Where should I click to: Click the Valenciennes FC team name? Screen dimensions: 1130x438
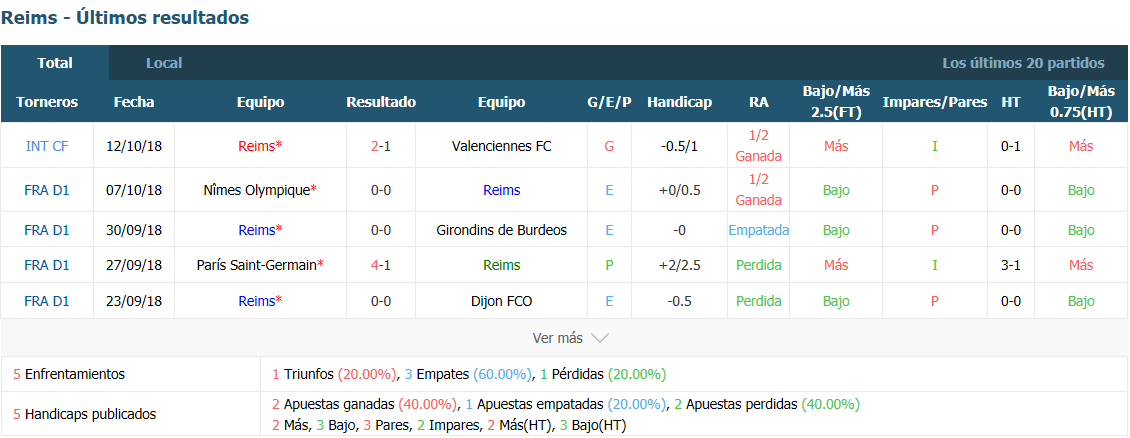pyautogui.click(x=502, y=146)
